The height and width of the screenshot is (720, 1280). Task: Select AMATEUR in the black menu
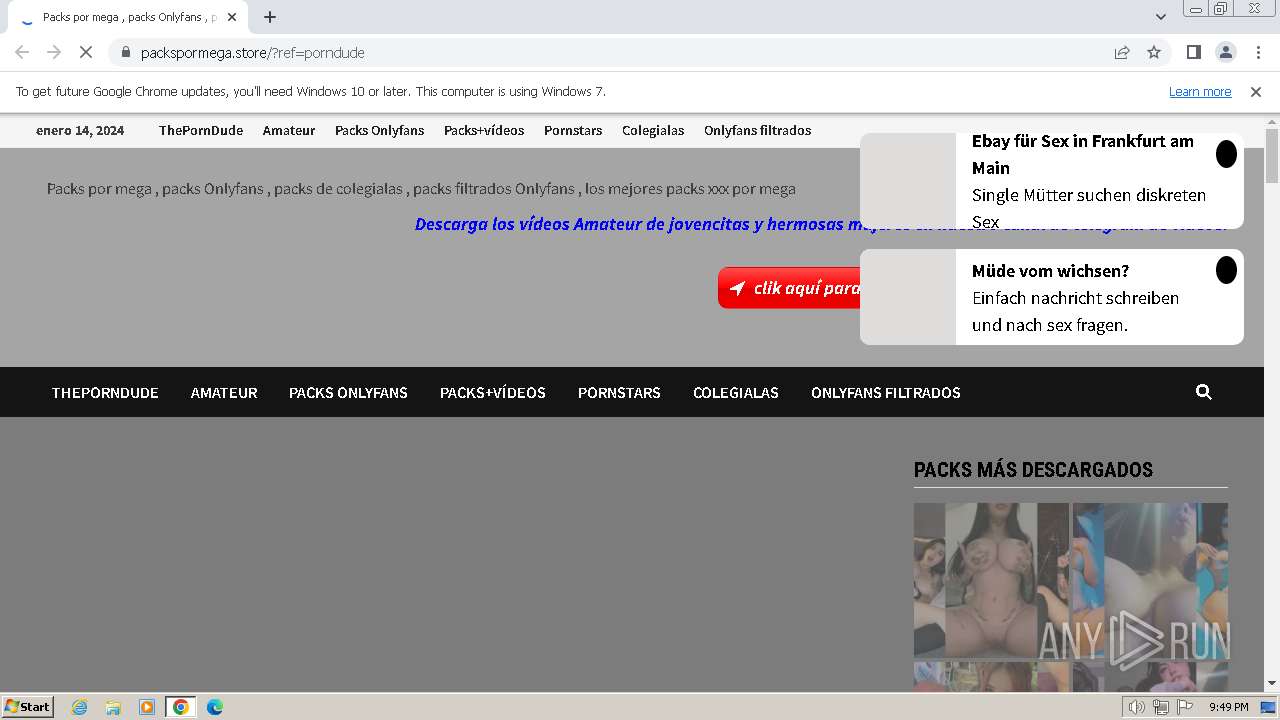(224, 392)
